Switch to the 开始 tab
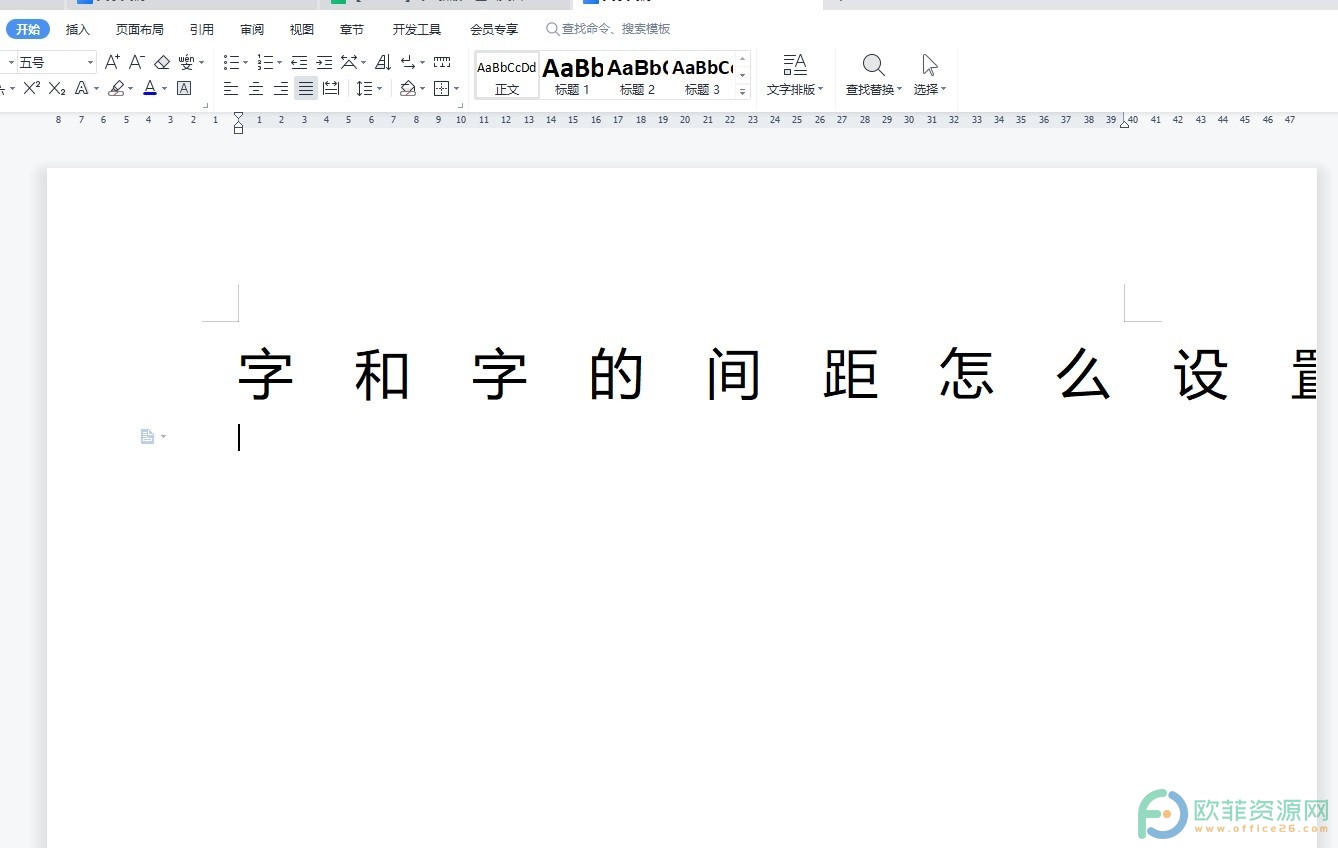Image resolution: width=1338 pixels, height=848 pixels. (28, 29)
